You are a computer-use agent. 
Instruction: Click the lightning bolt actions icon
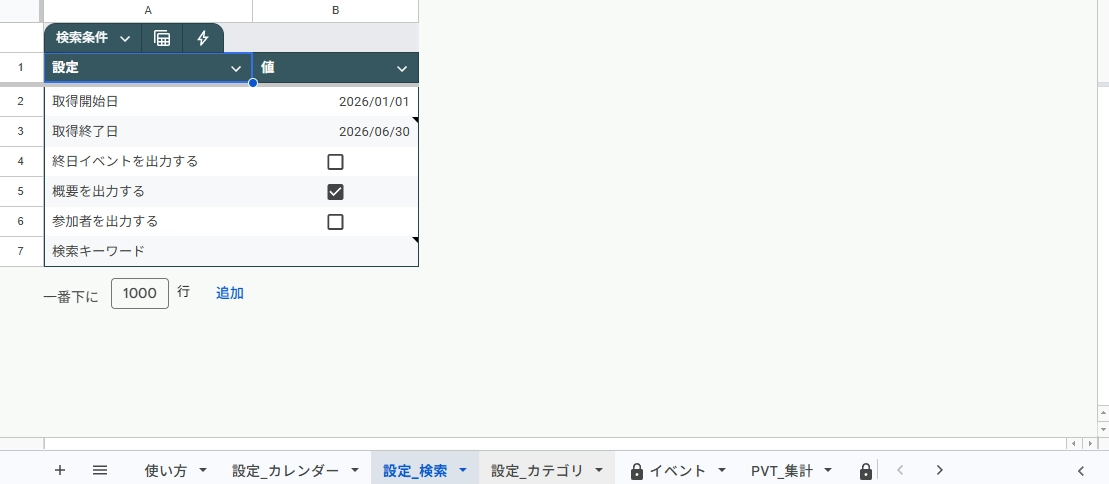[x=203, y=38]
